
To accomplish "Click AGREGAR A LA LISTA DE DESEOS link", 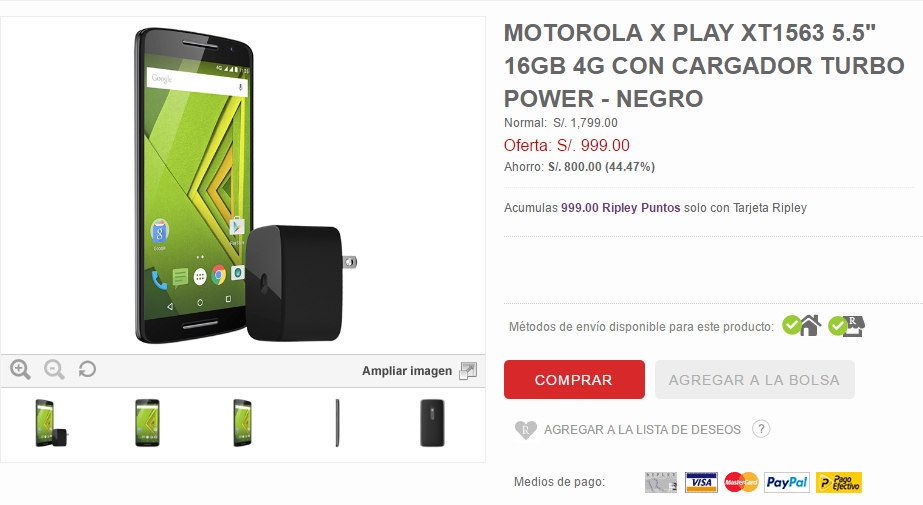I will (642, 430).
